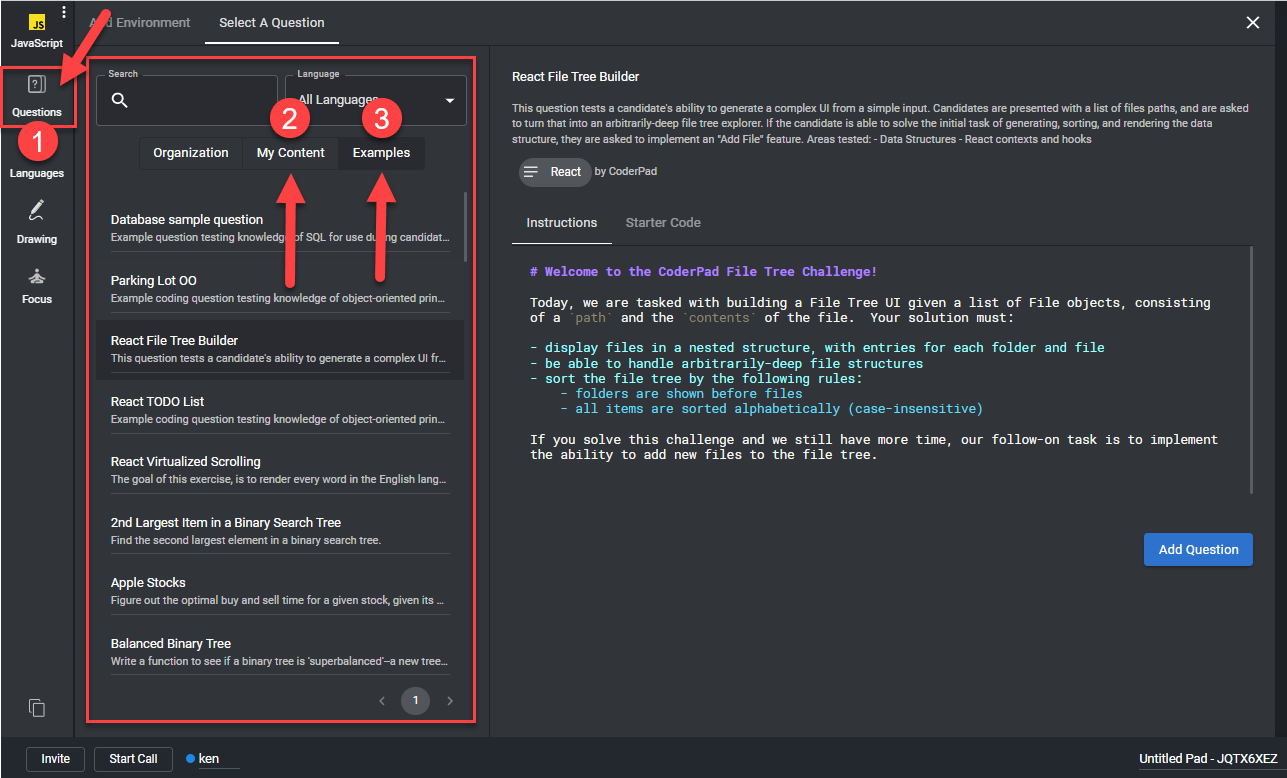Expand the All Languages dropdown
1287x778 pixels.
(x=449, y=101)
